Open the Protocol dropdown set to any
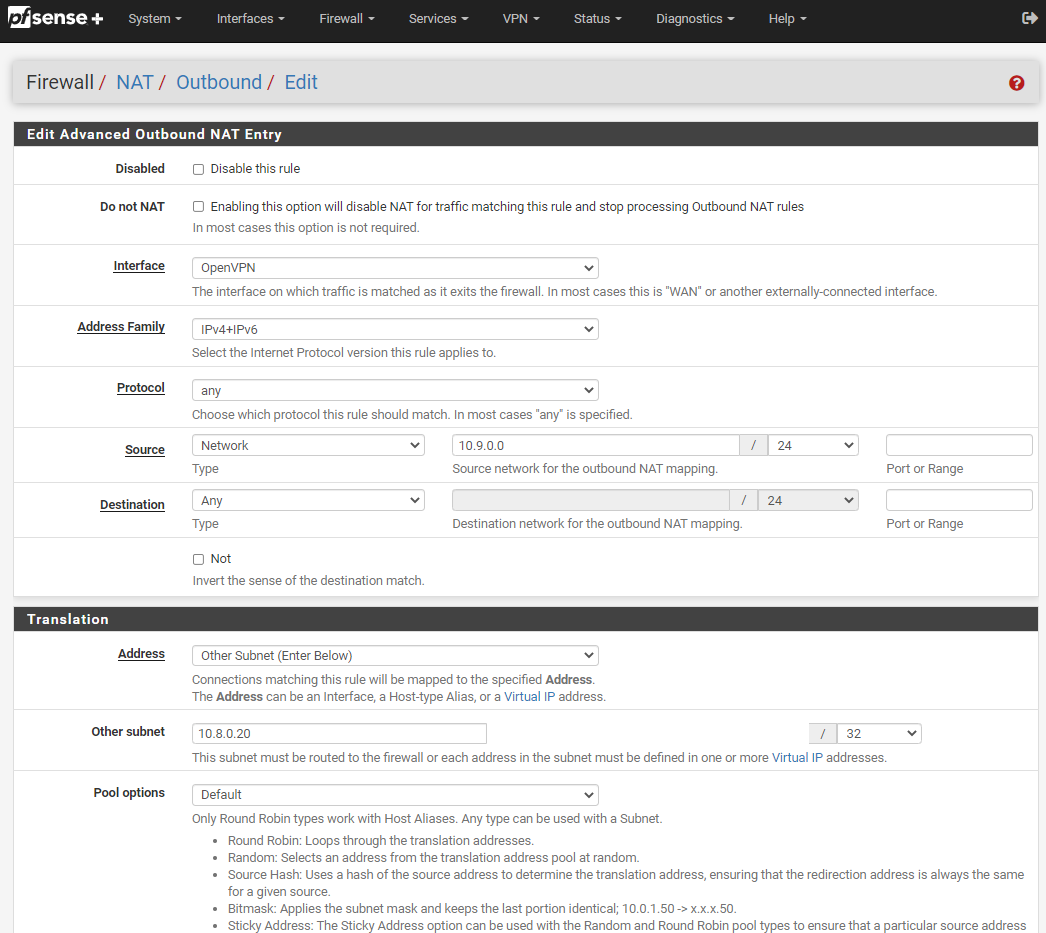 click(395, 390)
